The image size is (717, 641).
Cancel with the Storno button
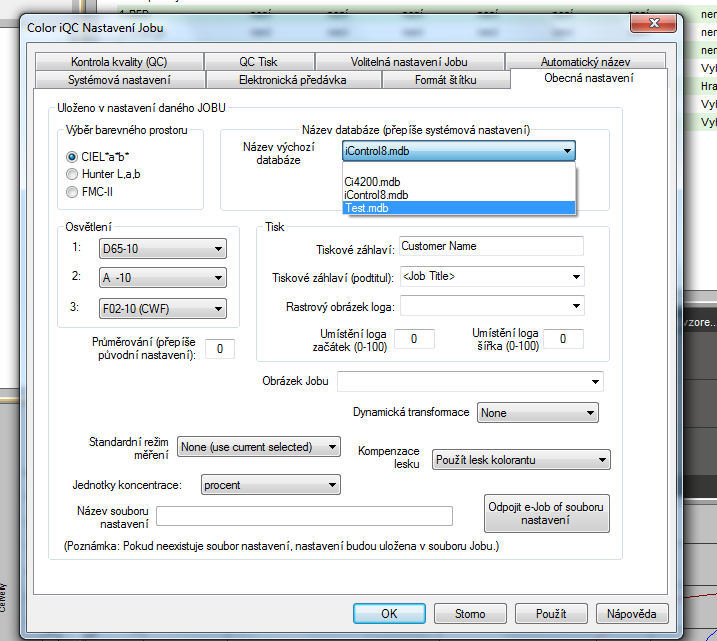(x=470, y=614)
